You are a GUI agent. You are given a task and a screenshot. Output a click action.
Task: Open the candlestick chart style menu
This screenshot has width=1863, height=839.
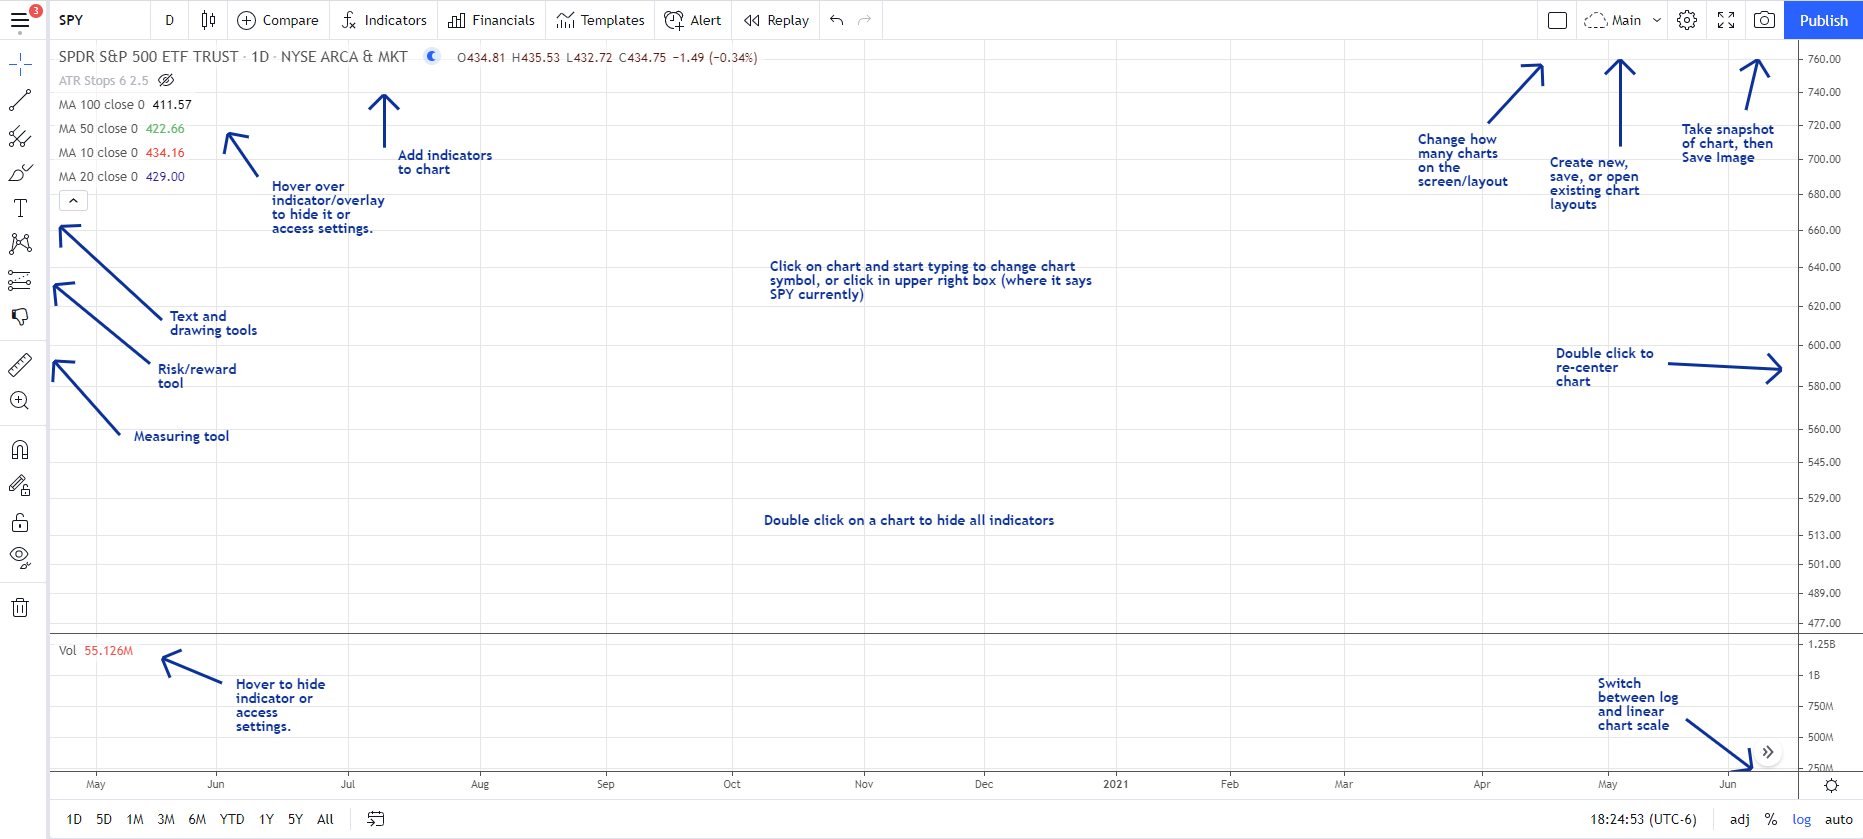click(208, 20)
